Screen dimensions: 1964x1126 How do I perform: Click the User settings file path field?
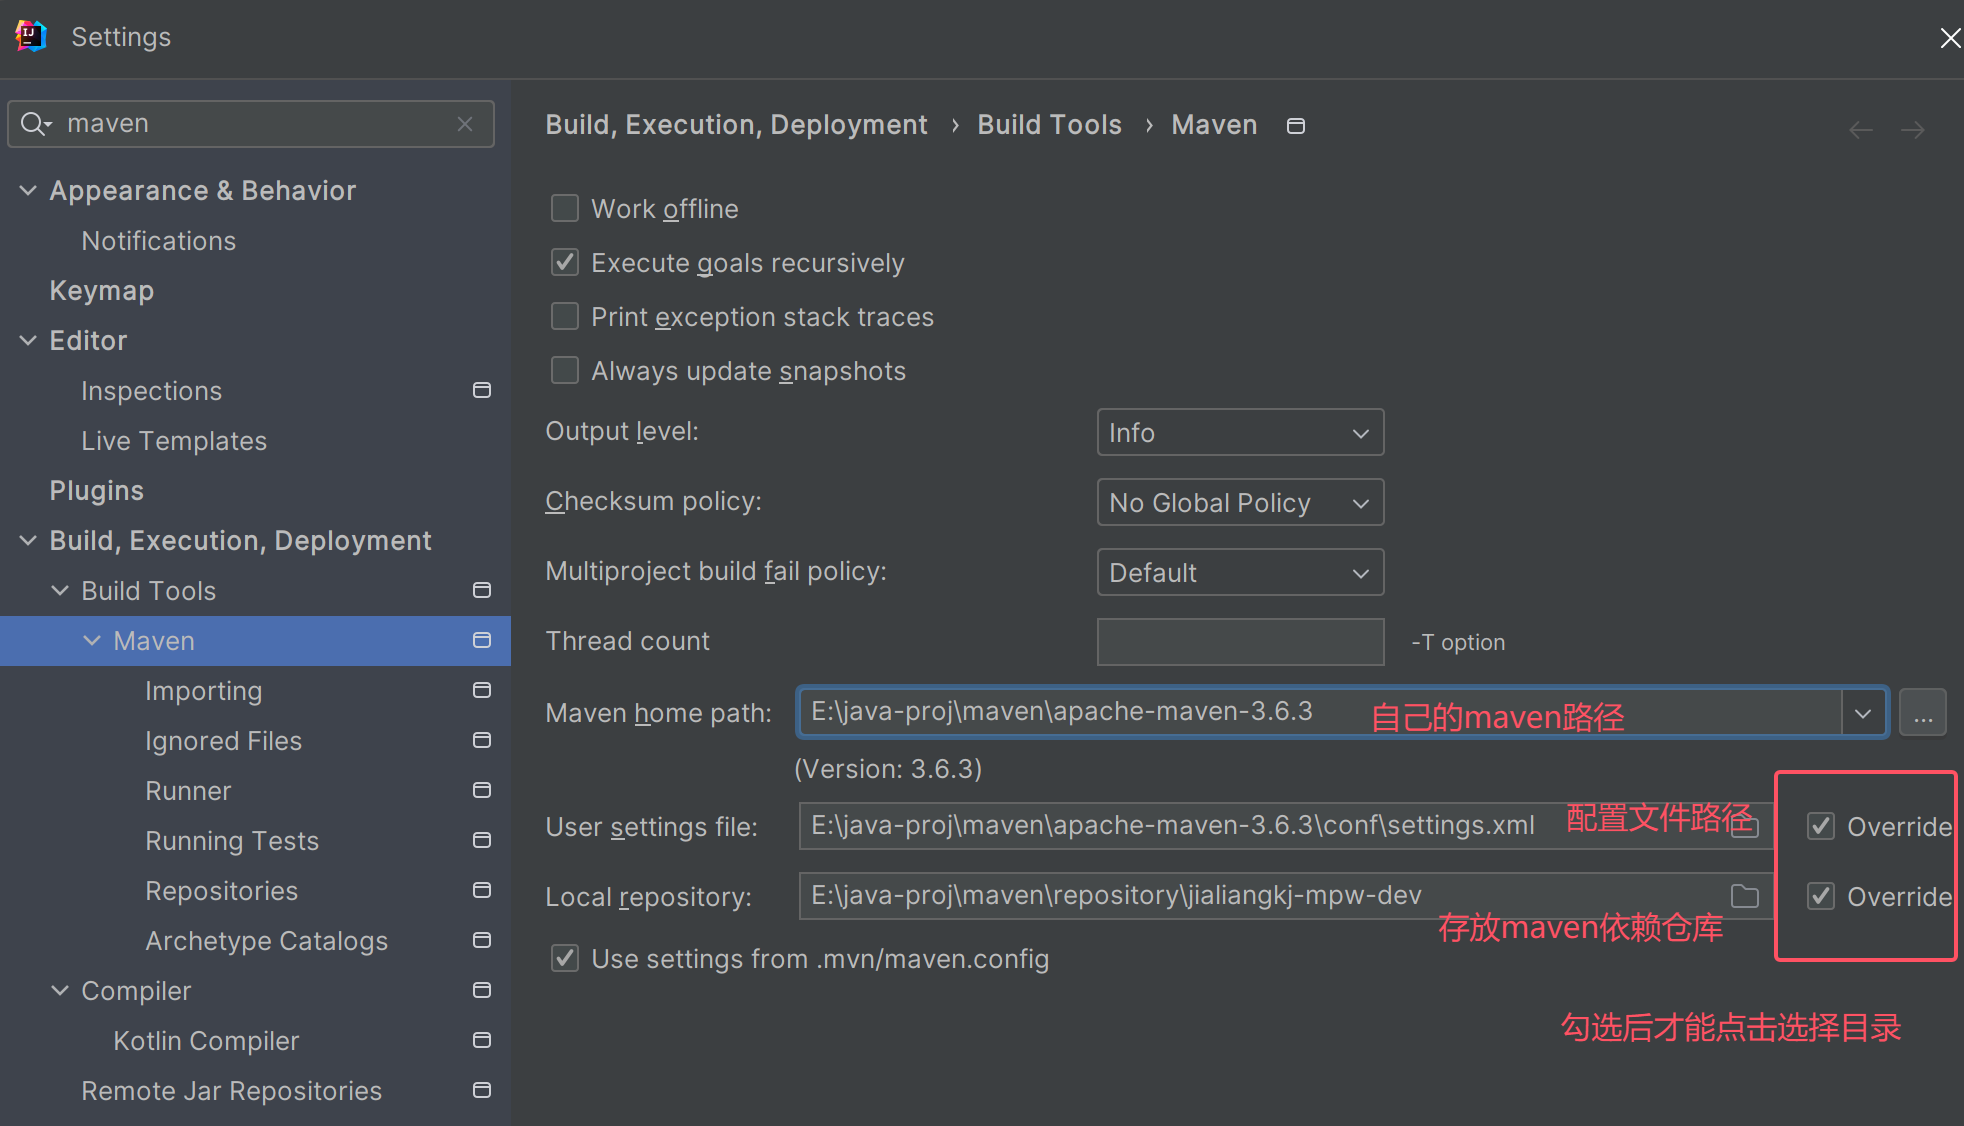[x=1285, y=826]
